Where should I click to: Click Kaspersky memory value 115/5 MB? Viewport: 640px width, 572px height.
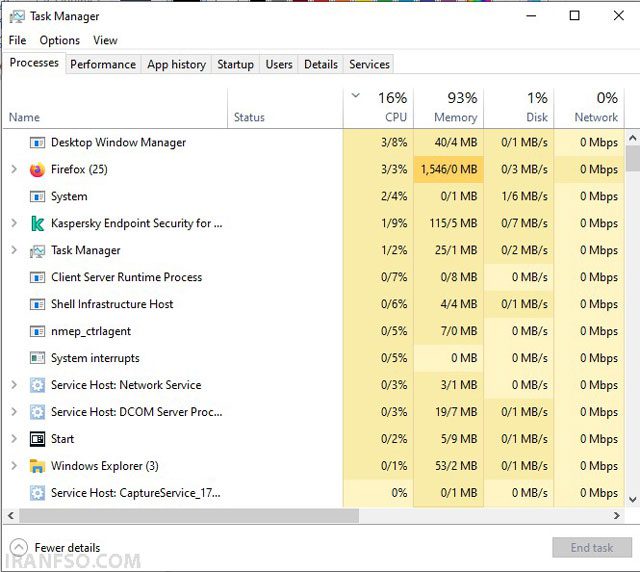coord(453,223)
